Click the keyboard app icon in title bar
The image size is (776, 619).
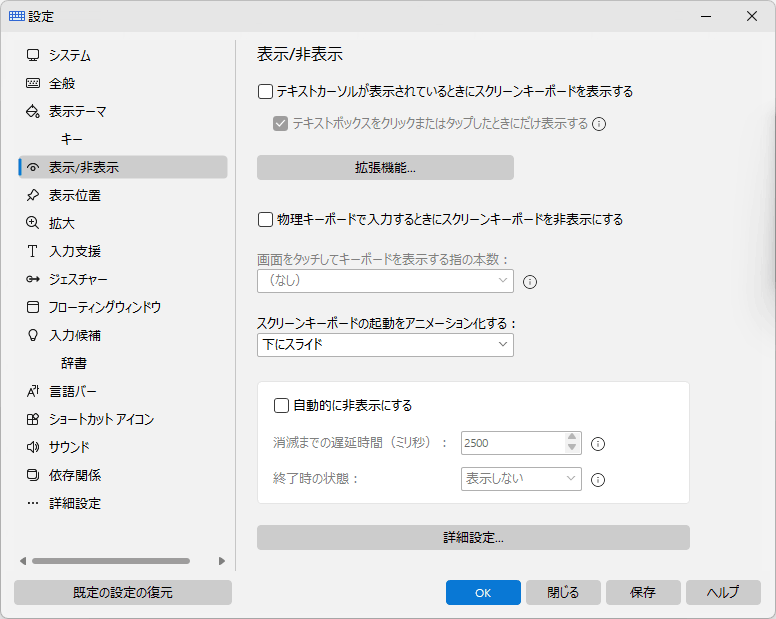17,16
